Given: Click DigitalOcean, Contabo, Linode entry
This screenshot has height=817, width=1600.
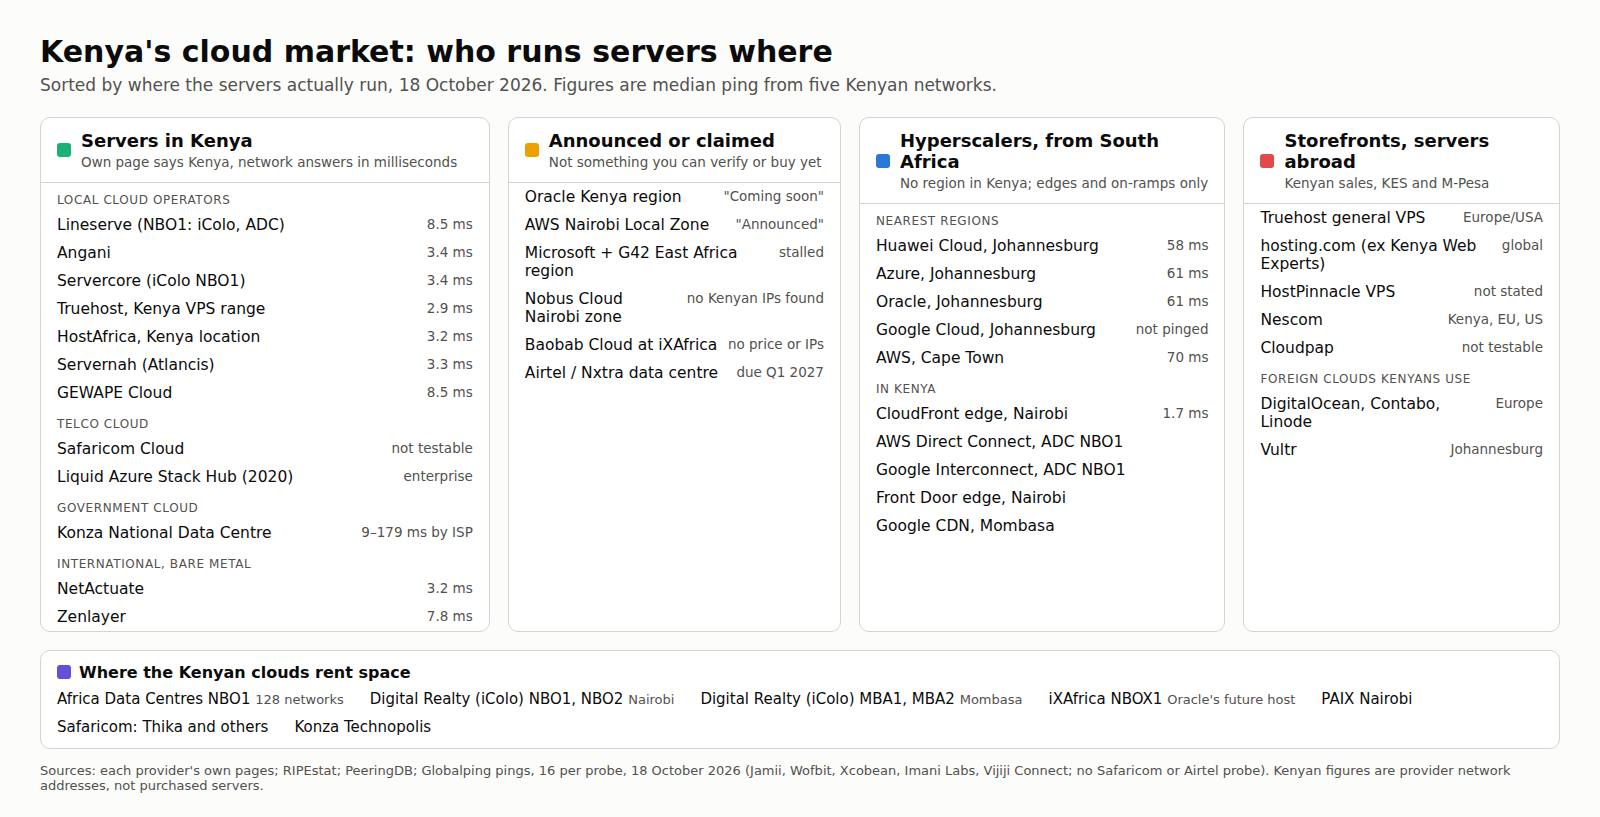Looking at the screenshot, I should pos(1401,412).
